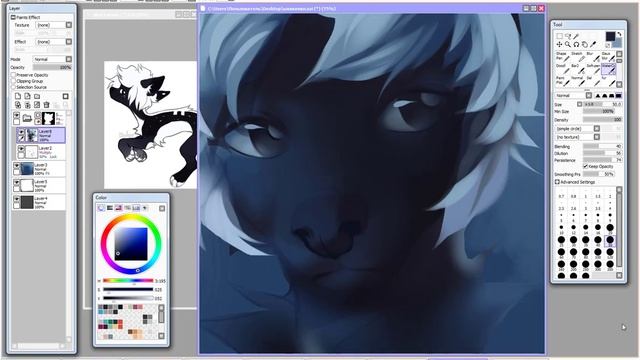Open the brush mode Normal dropdown
This screenshot has width=640, height=360.
click(589, 96)
